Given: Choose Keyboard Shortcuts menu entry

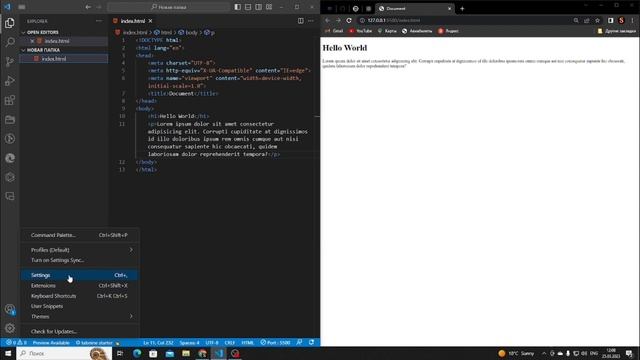Looking at the screenshot, I should [80, 296].
